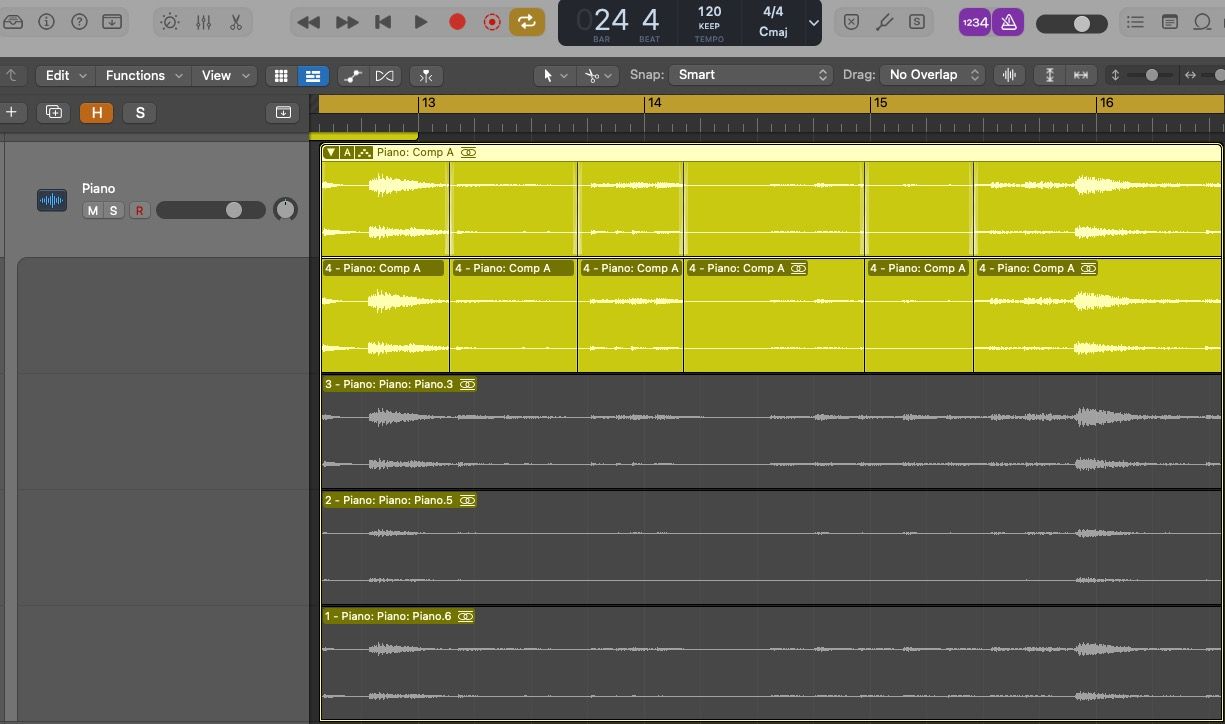Toggle Flex view icon
Image resolution: width=1225 pixels, height=724 pixels.
[384, 76]
